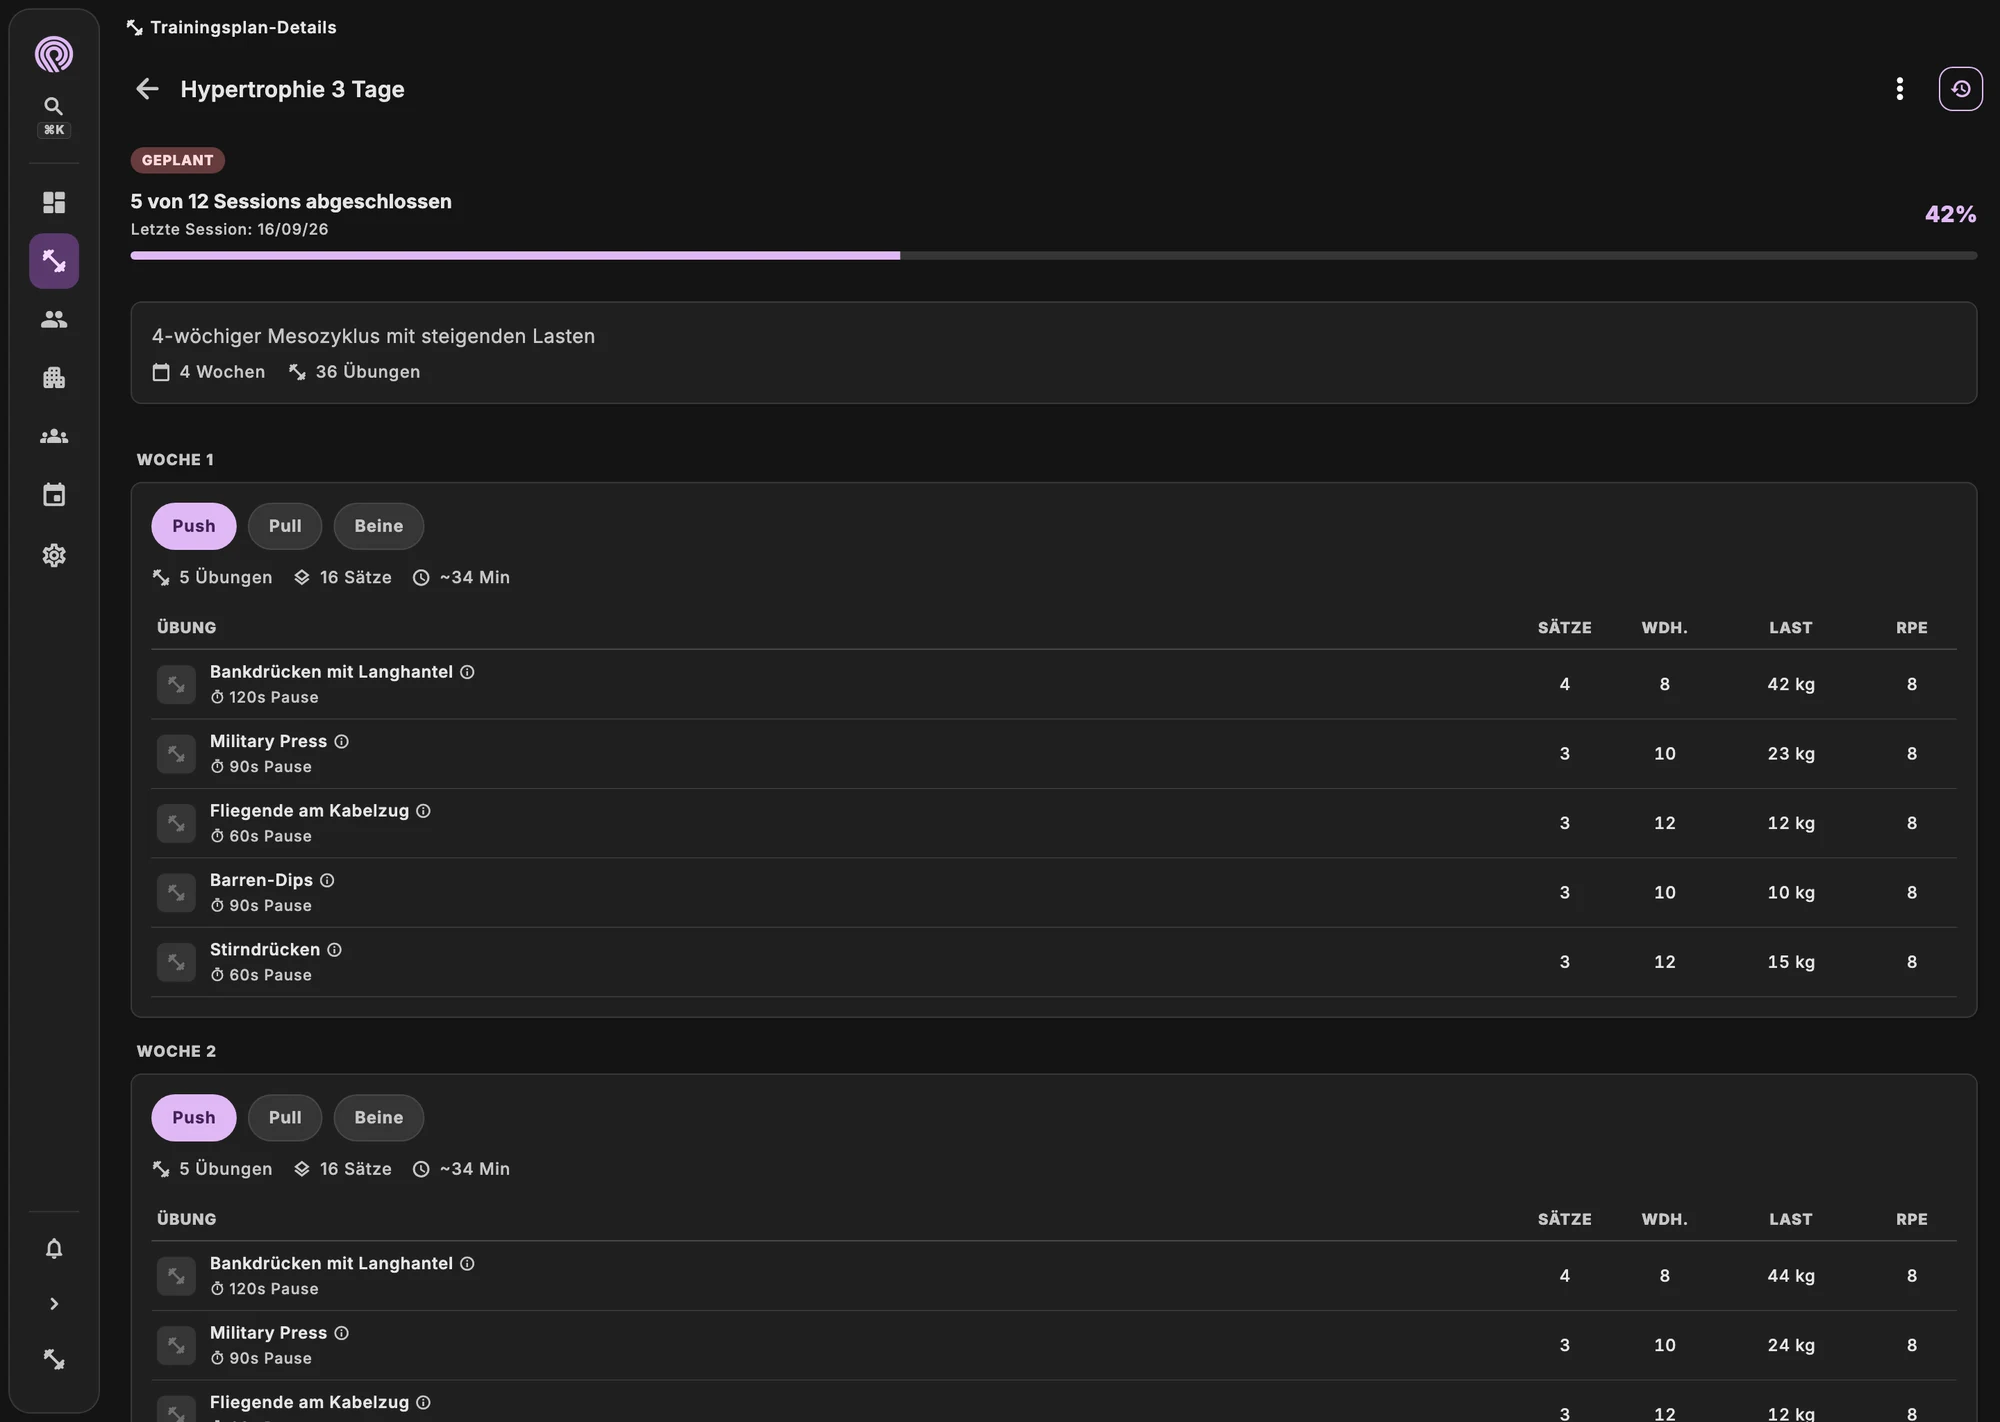
Task: Click the 42 kg load for Bankdrücken Woche 1
Action: pos(1790,684)
